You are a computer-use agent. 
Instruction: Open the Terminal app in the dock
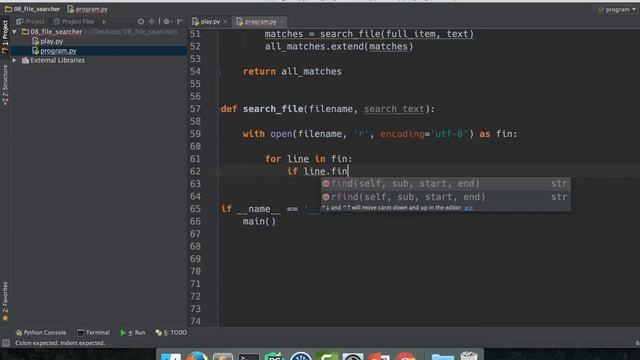[x=249, y=356]
